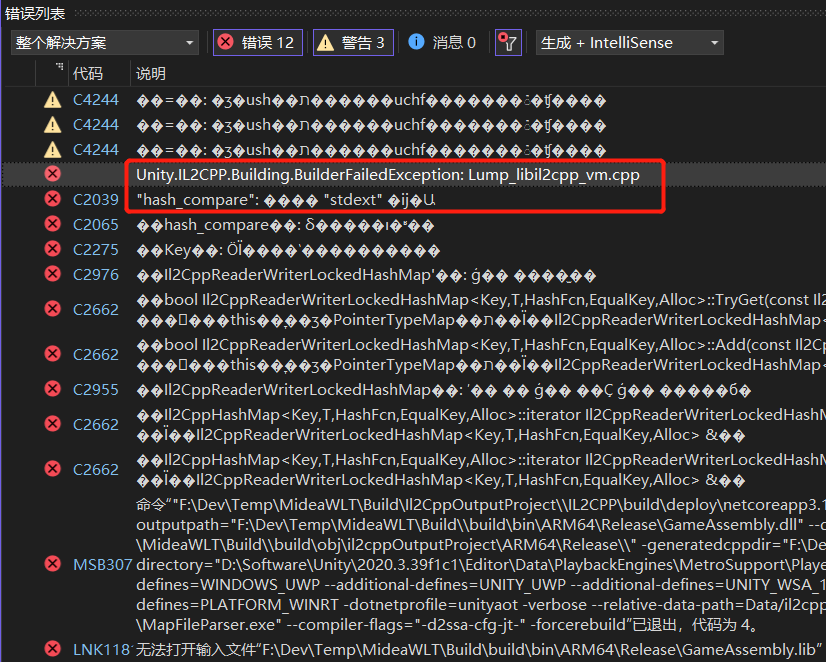Toggle the 错误 12 errors filter

[x=256, y=43]
